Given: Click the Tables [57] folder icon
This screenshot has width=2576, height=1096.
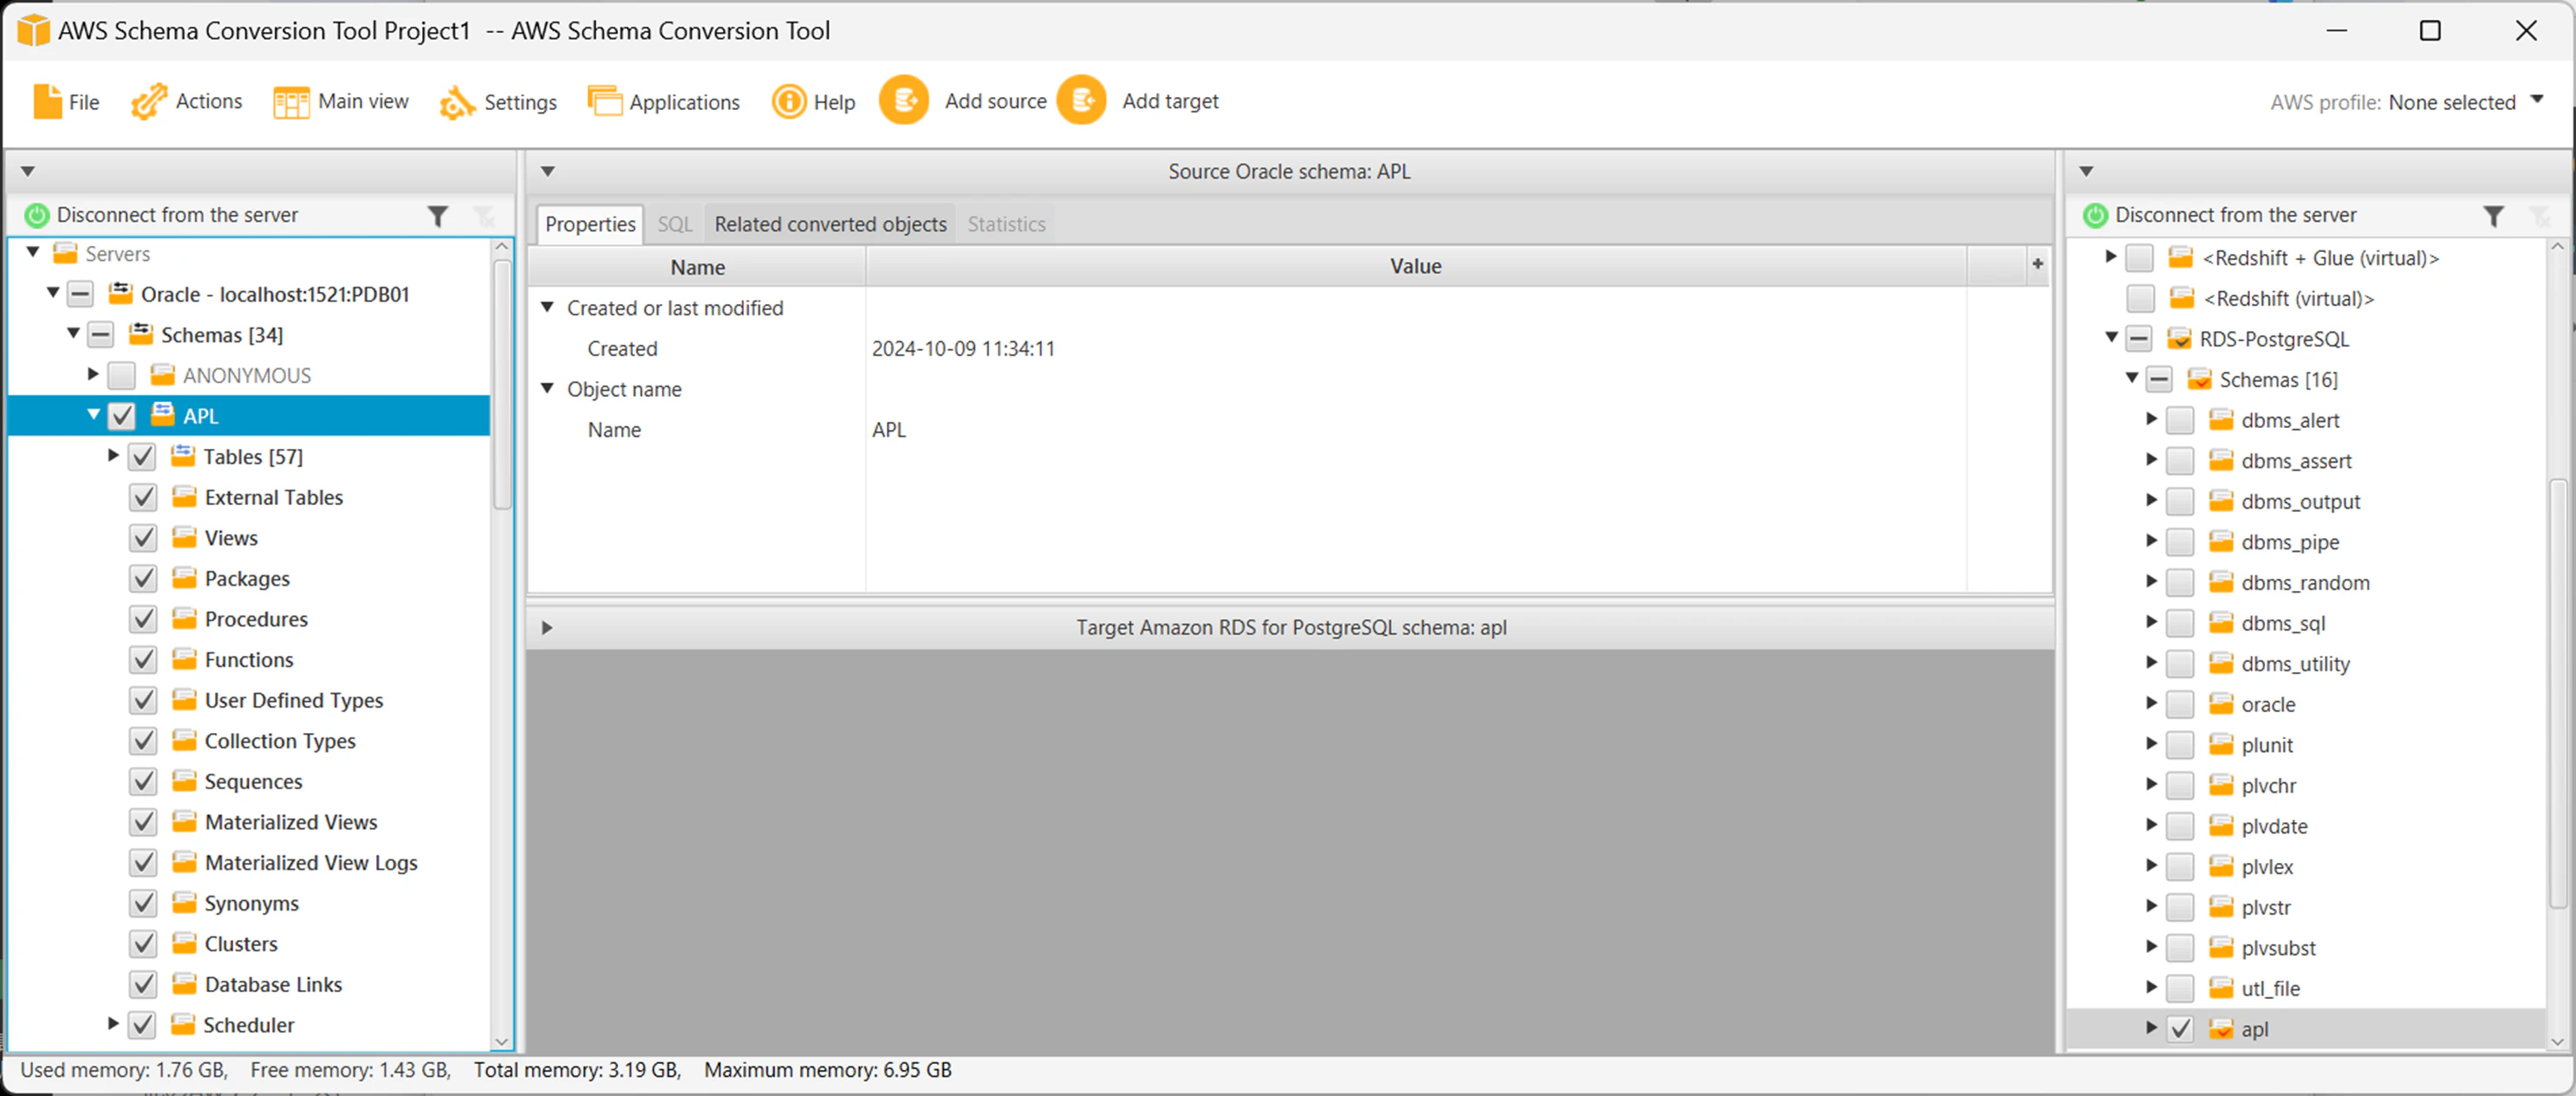Looking at the screenshot, I should (x=183, y=456).
